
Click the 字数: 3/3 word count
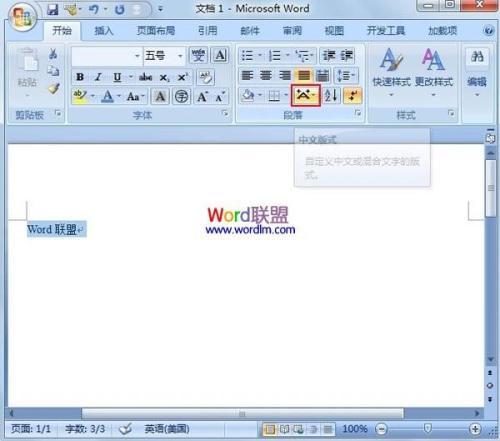coord(85,429)
